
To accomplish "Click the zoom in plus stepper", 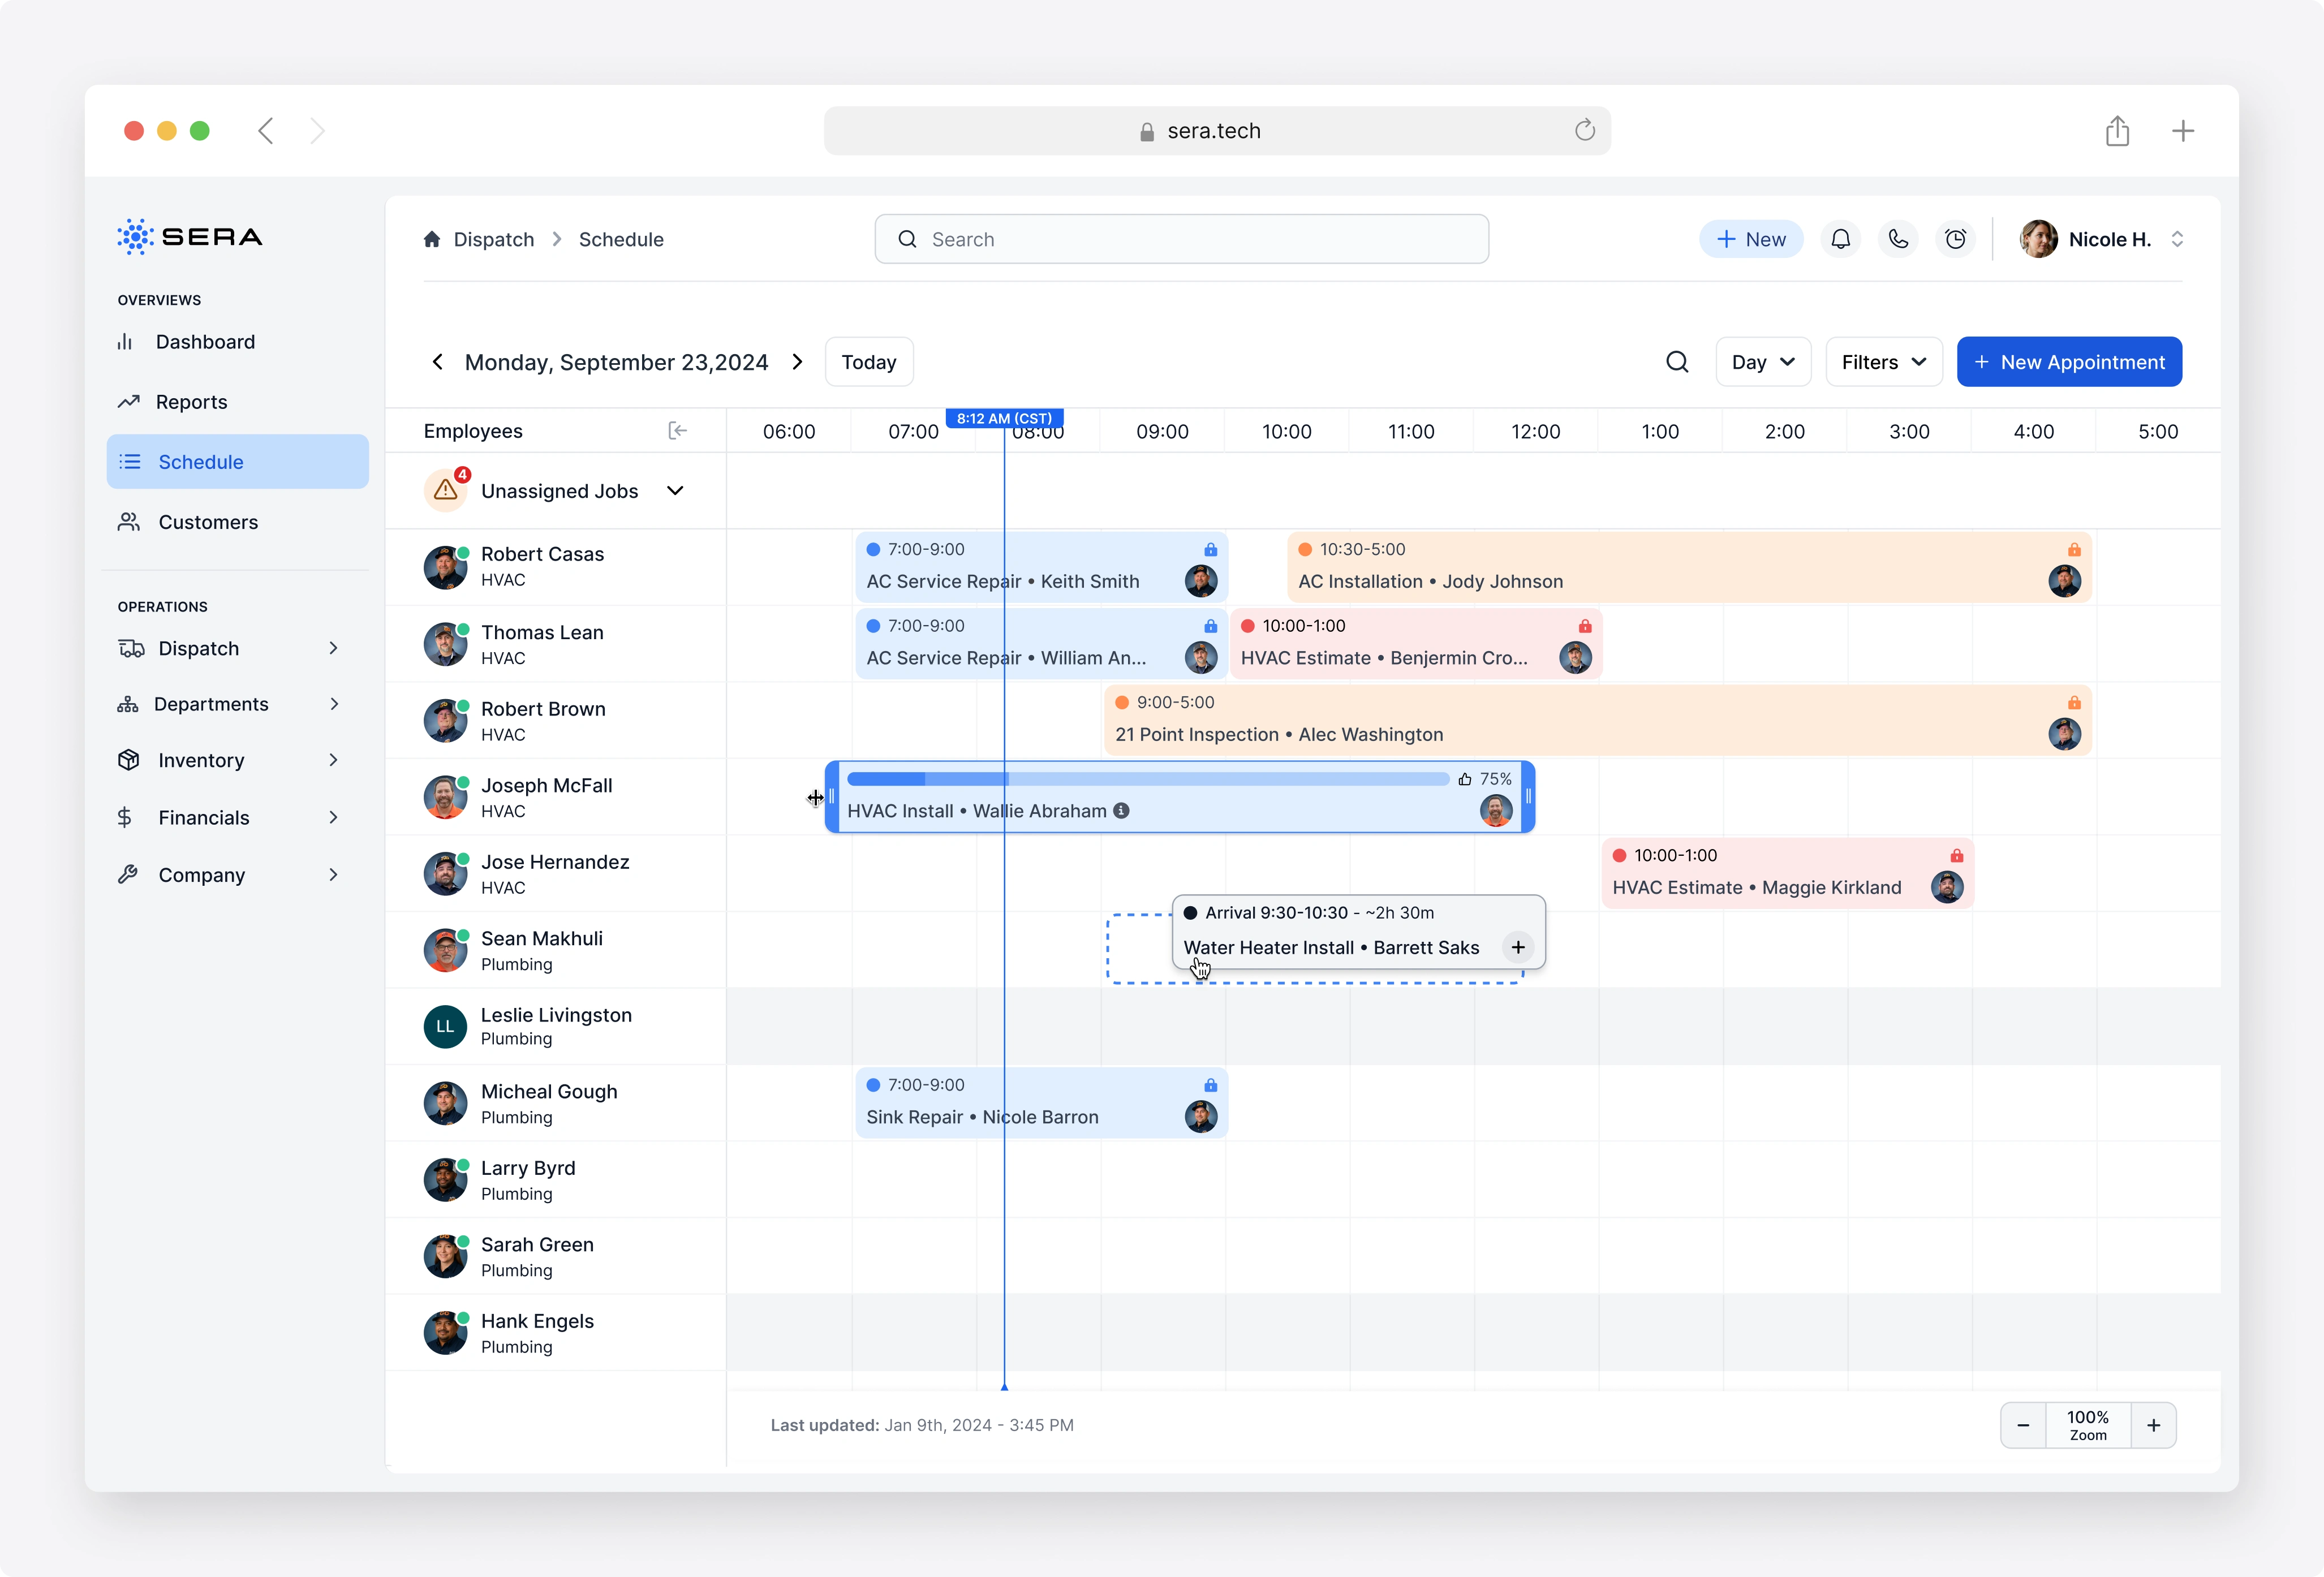I will pos(2153,1425).
